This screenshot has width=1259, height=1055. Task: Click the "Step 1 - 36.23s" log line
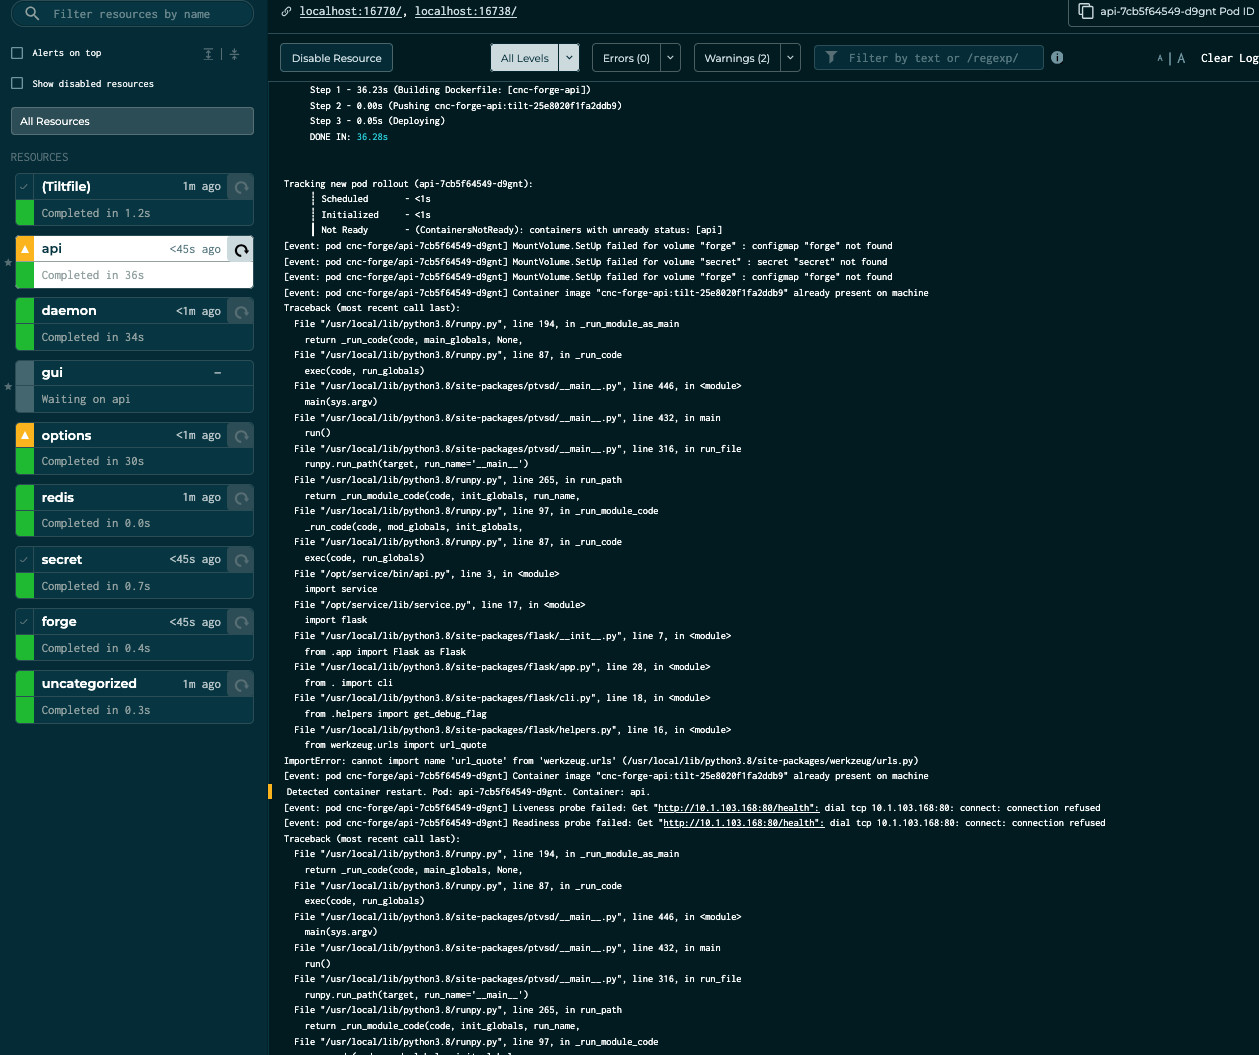[450, 90]
